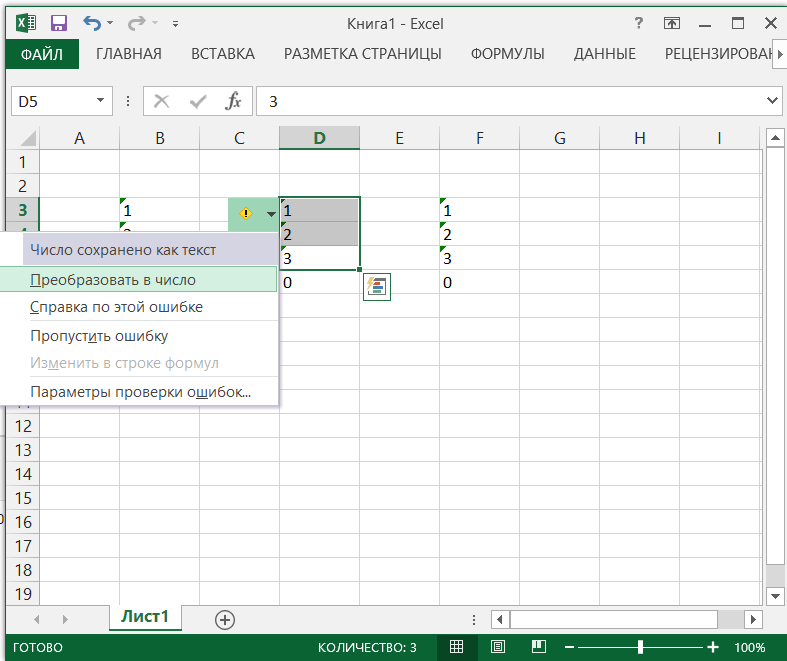Click the ГОТОВО status indicator
787x661 pixels.
(38, 647)
